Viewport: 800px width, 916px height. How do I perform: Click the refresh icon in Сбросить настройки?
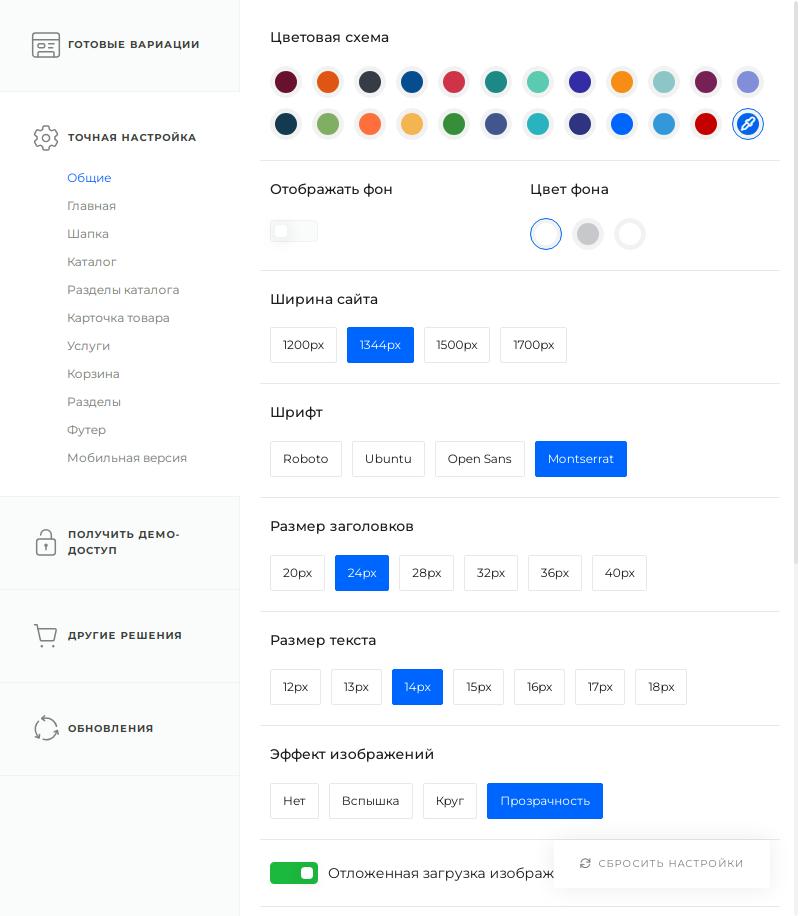(586, 863)
